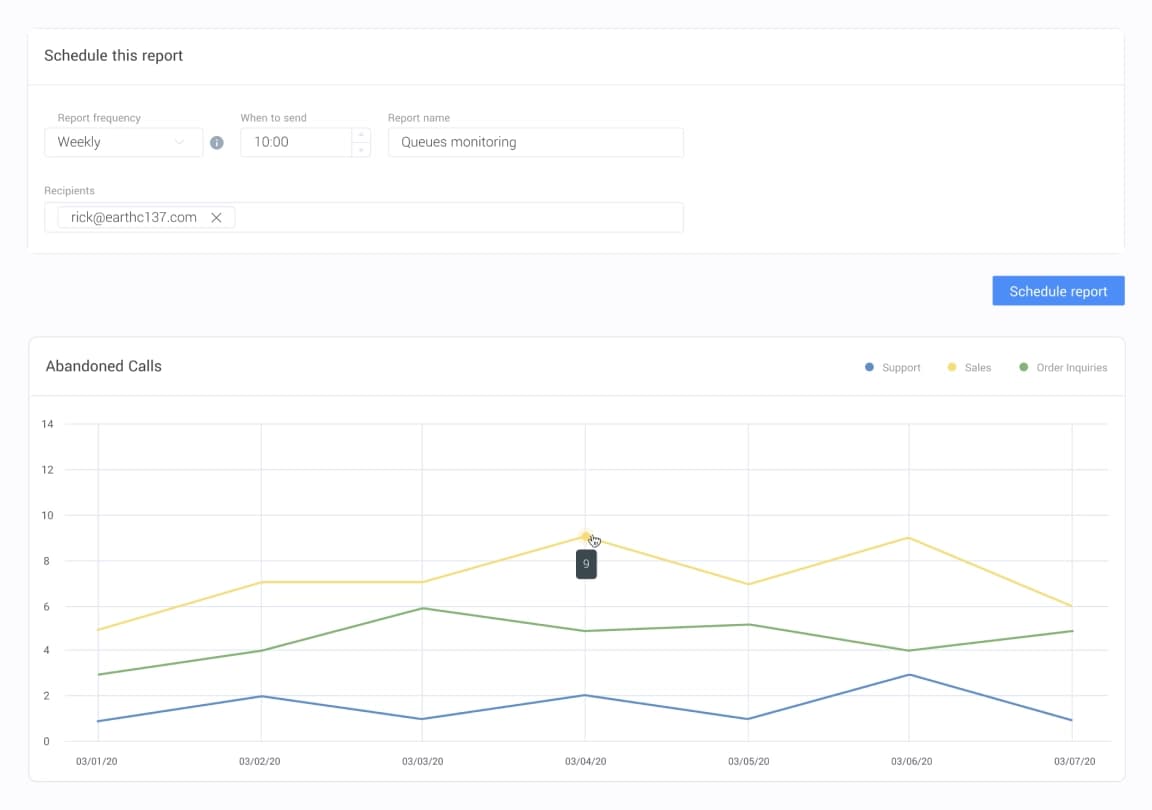Click the 03/02/20 axis label
Viewport: 1152px width, 810px height.
point(260,761)
